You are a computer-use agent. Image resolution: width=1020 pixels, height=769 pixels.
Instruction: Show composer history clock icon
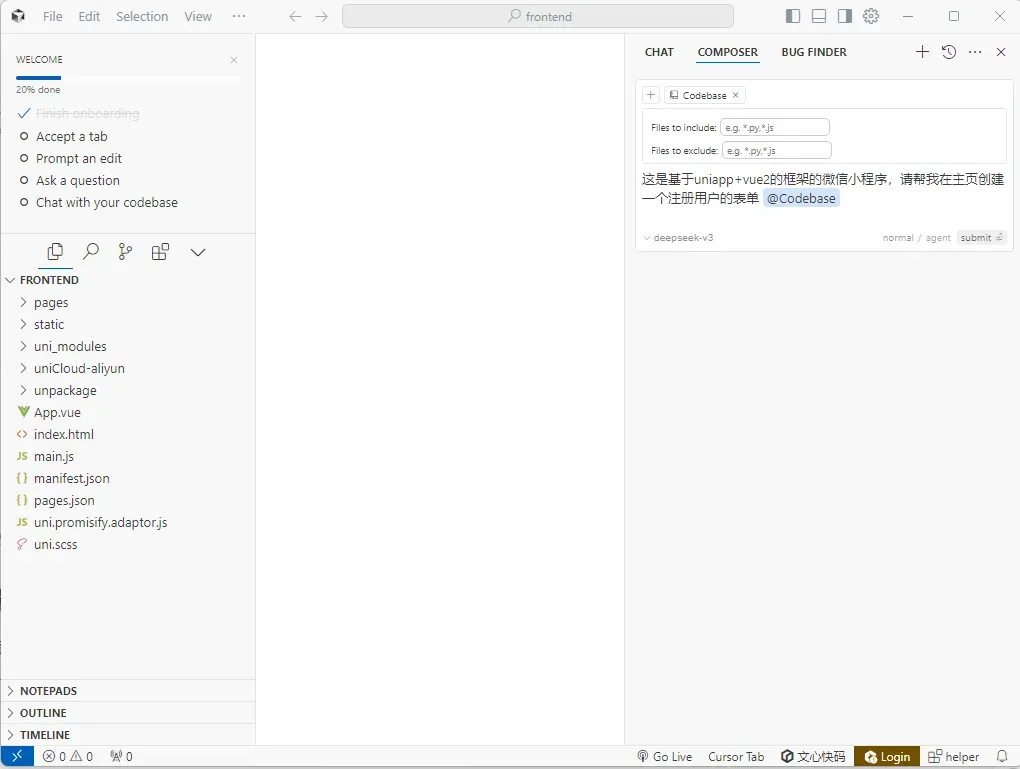click(949, 52)
